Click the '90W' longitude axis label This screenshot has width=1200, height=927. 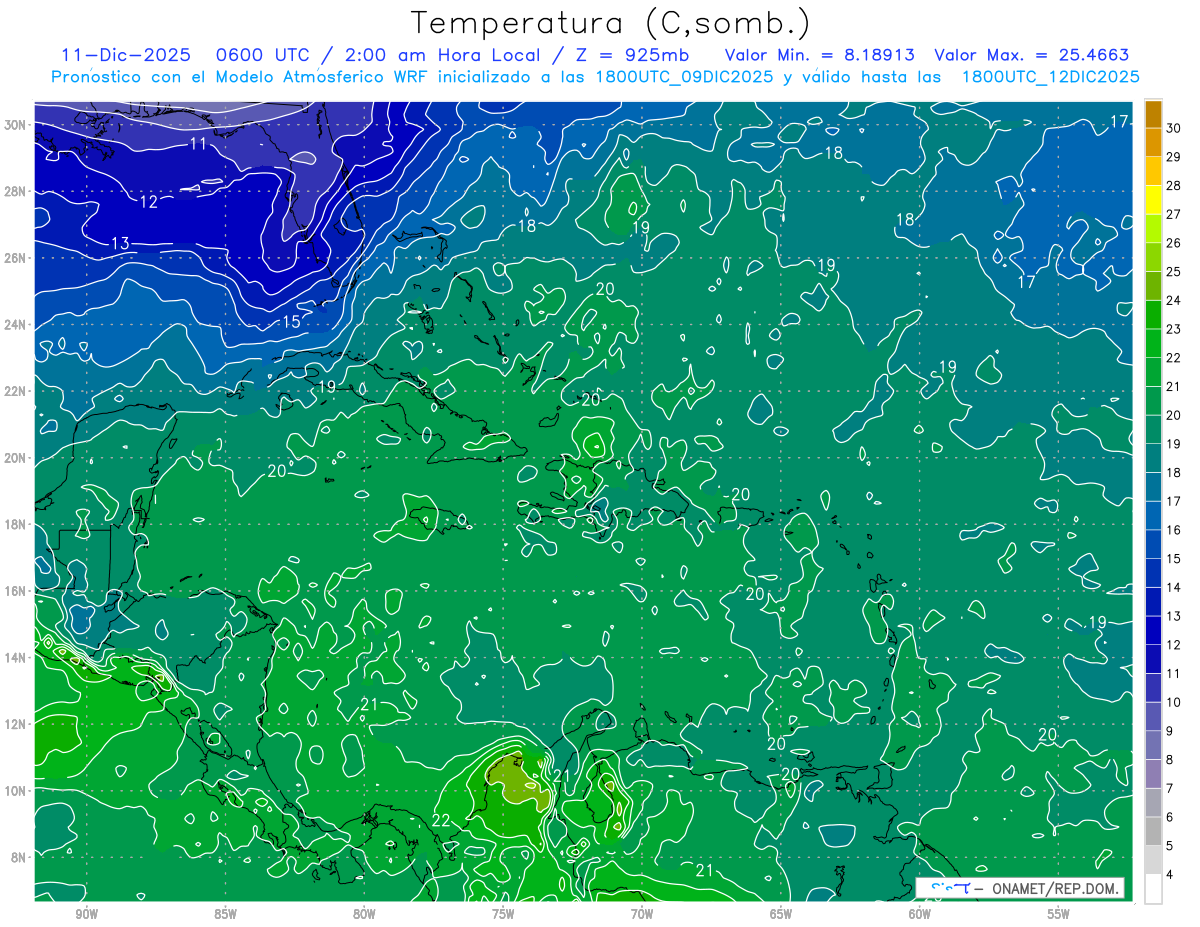click(86, 914)
